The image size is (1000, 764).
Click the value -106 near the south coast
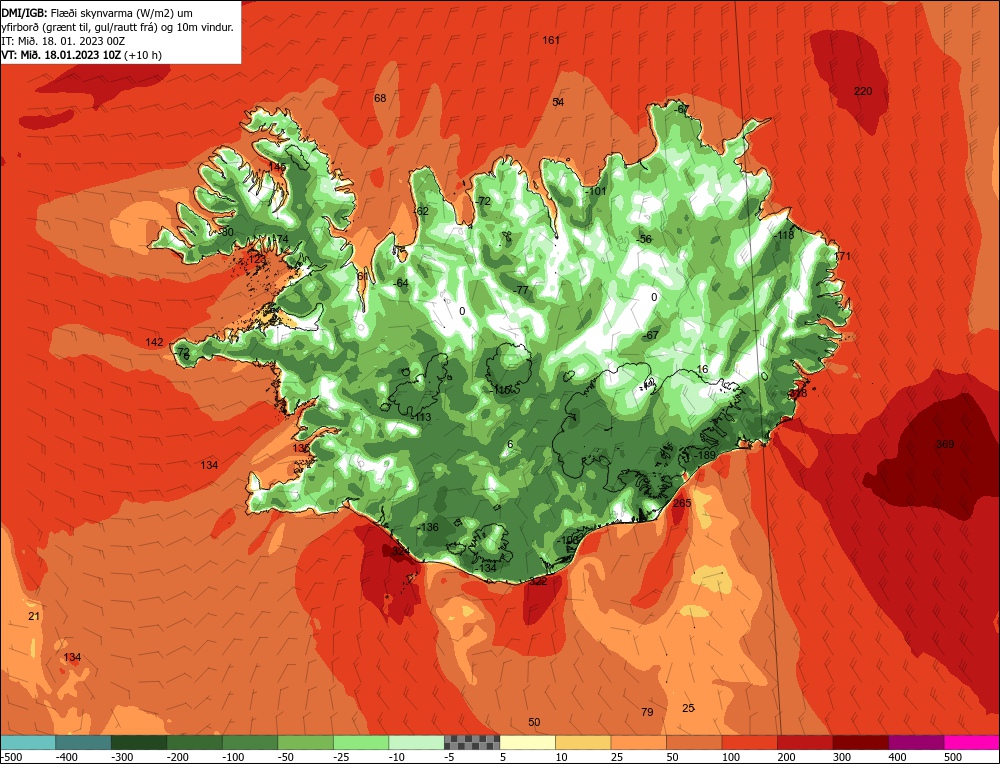click(x=568, y=540)
